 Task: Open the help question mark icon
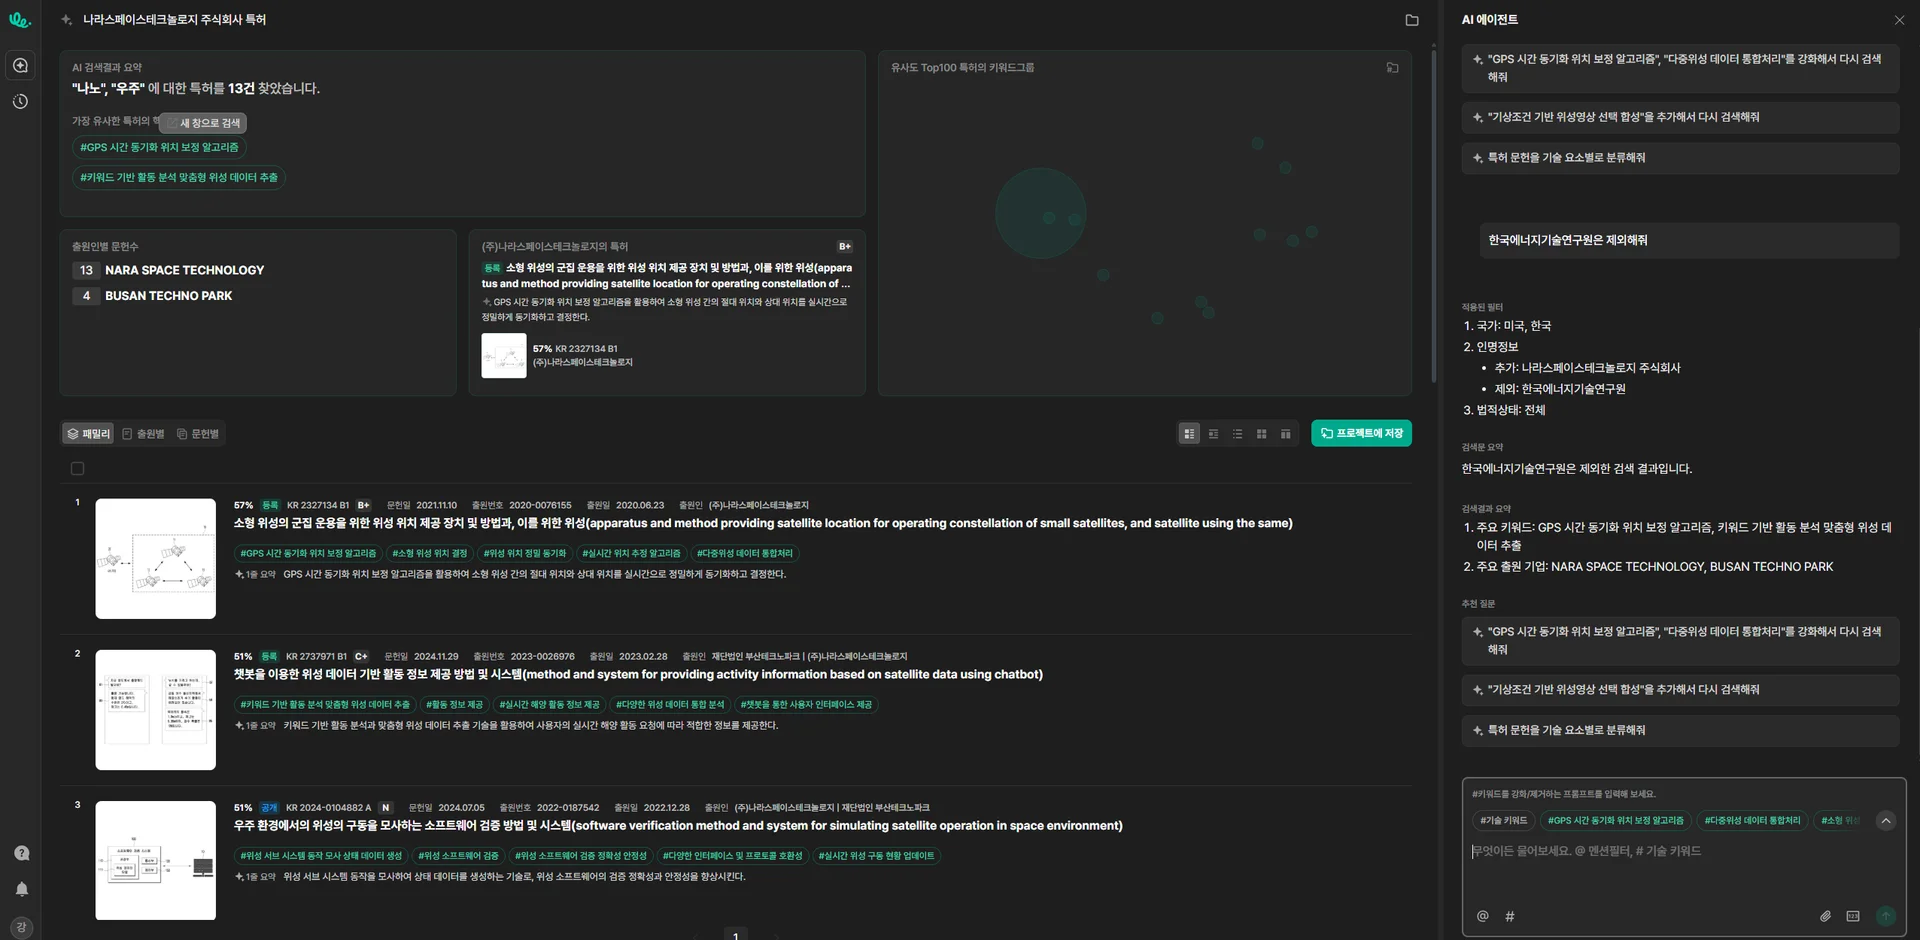tap(21, 853)
